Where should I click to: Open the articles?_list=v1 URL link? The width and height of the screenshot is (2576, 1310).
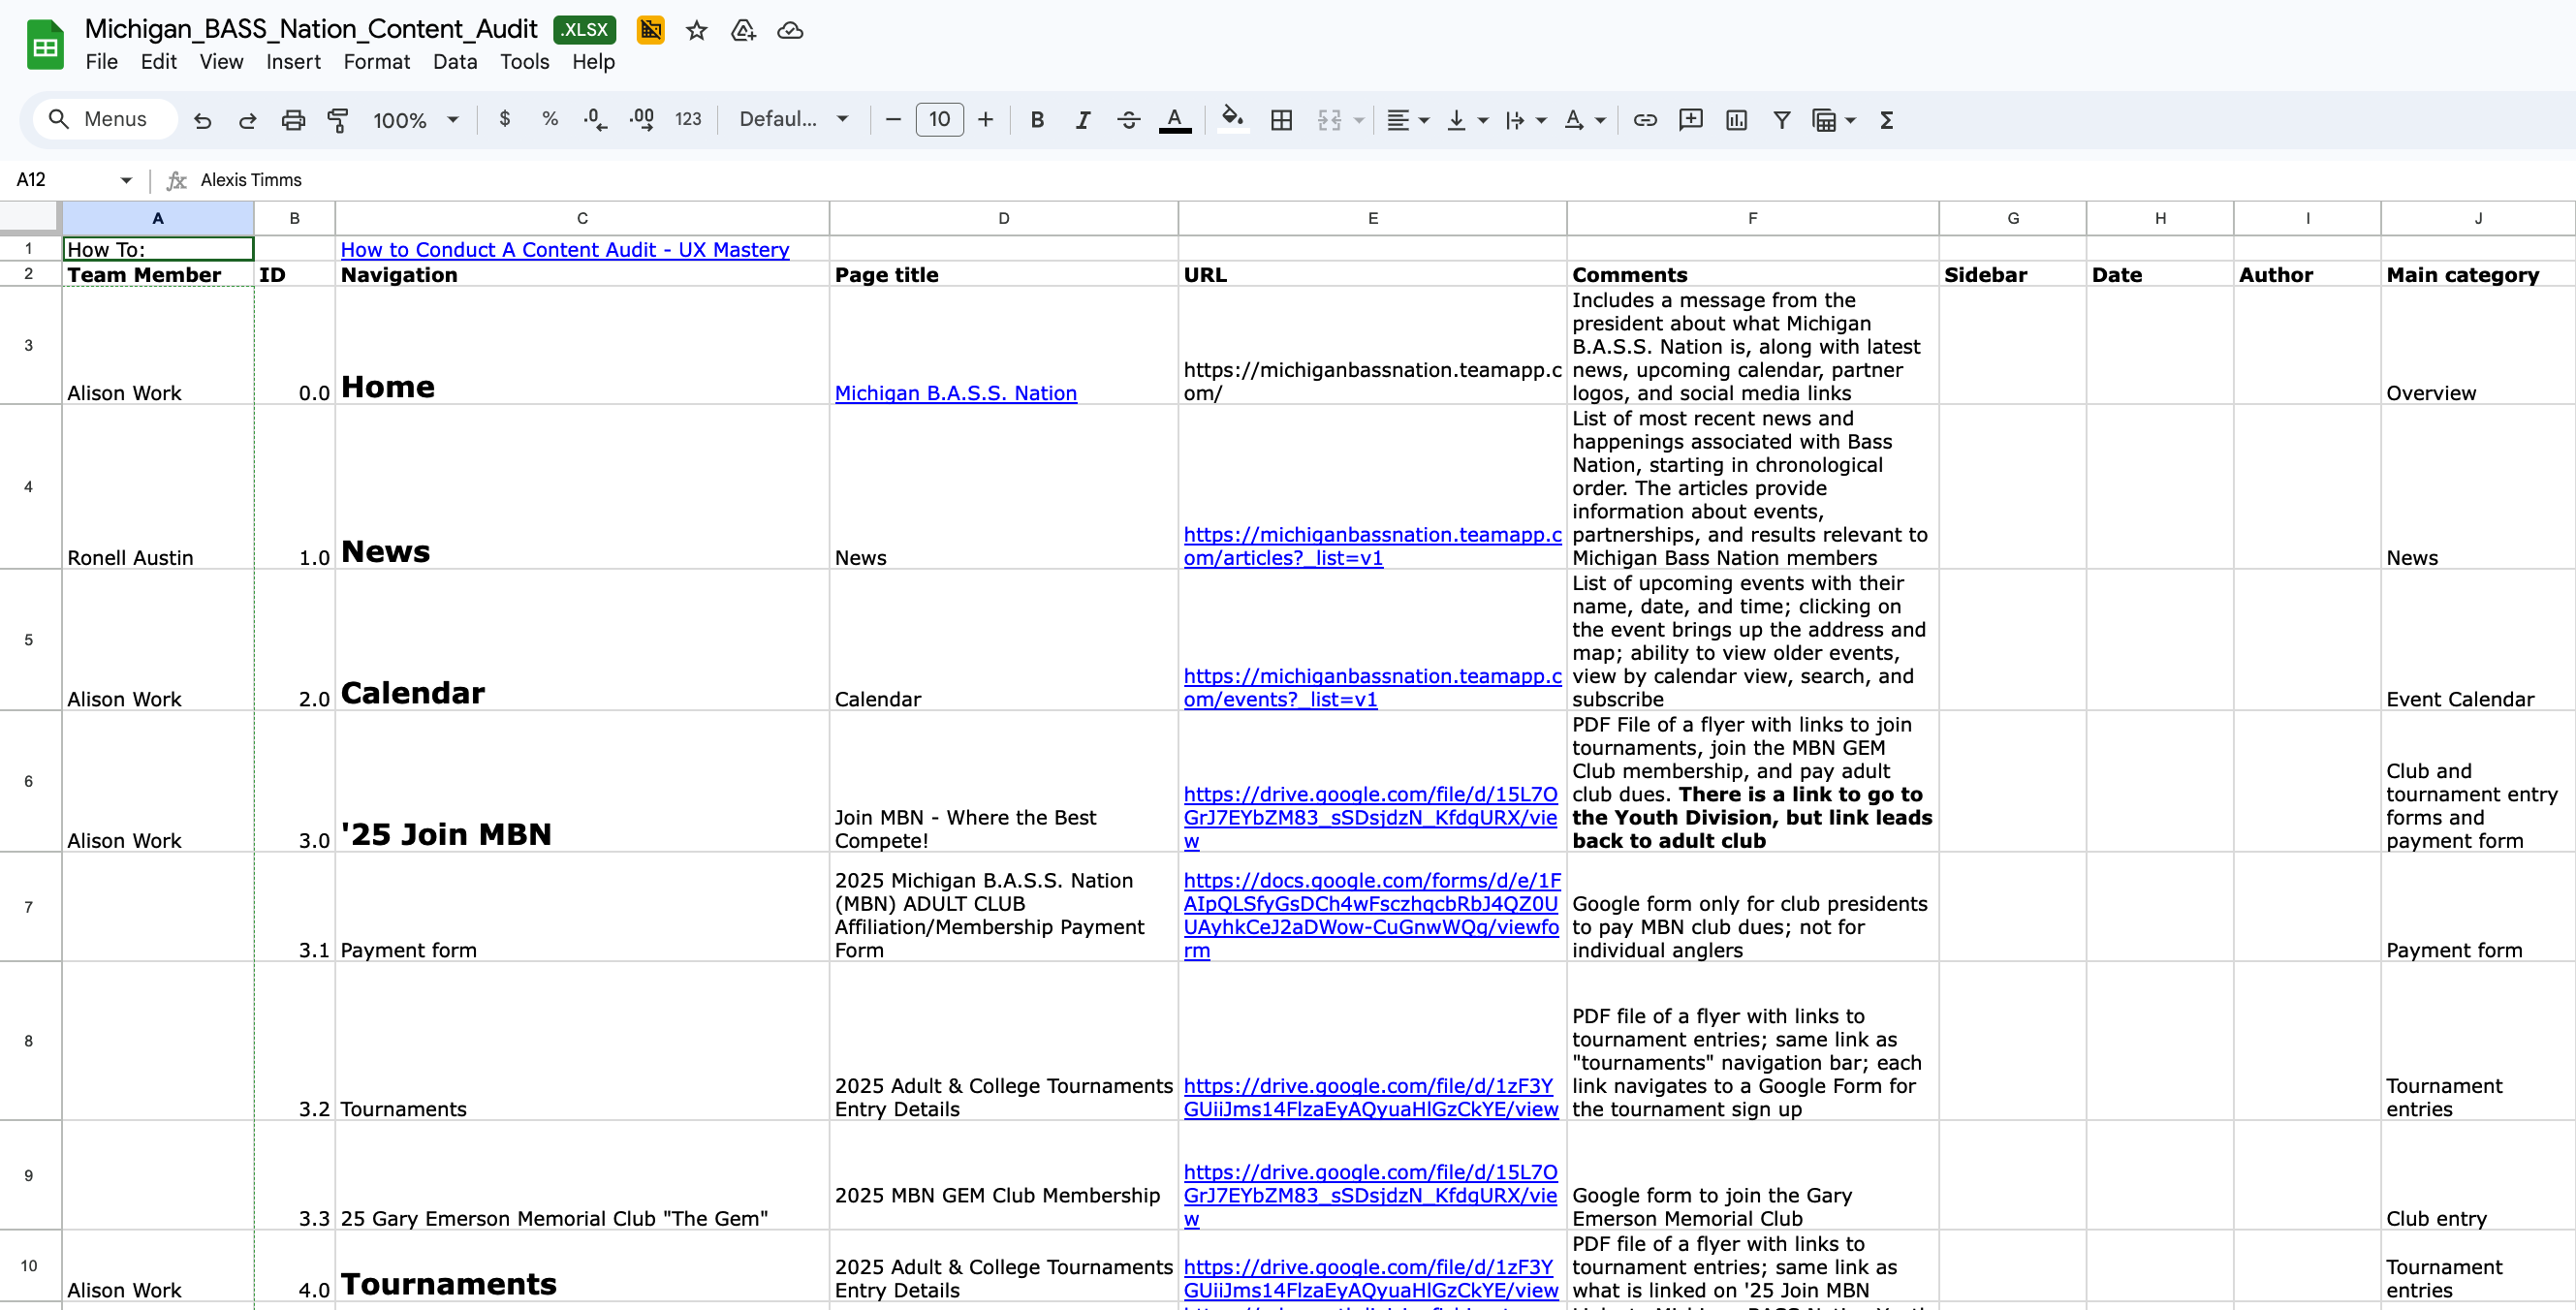(1372, 546)
